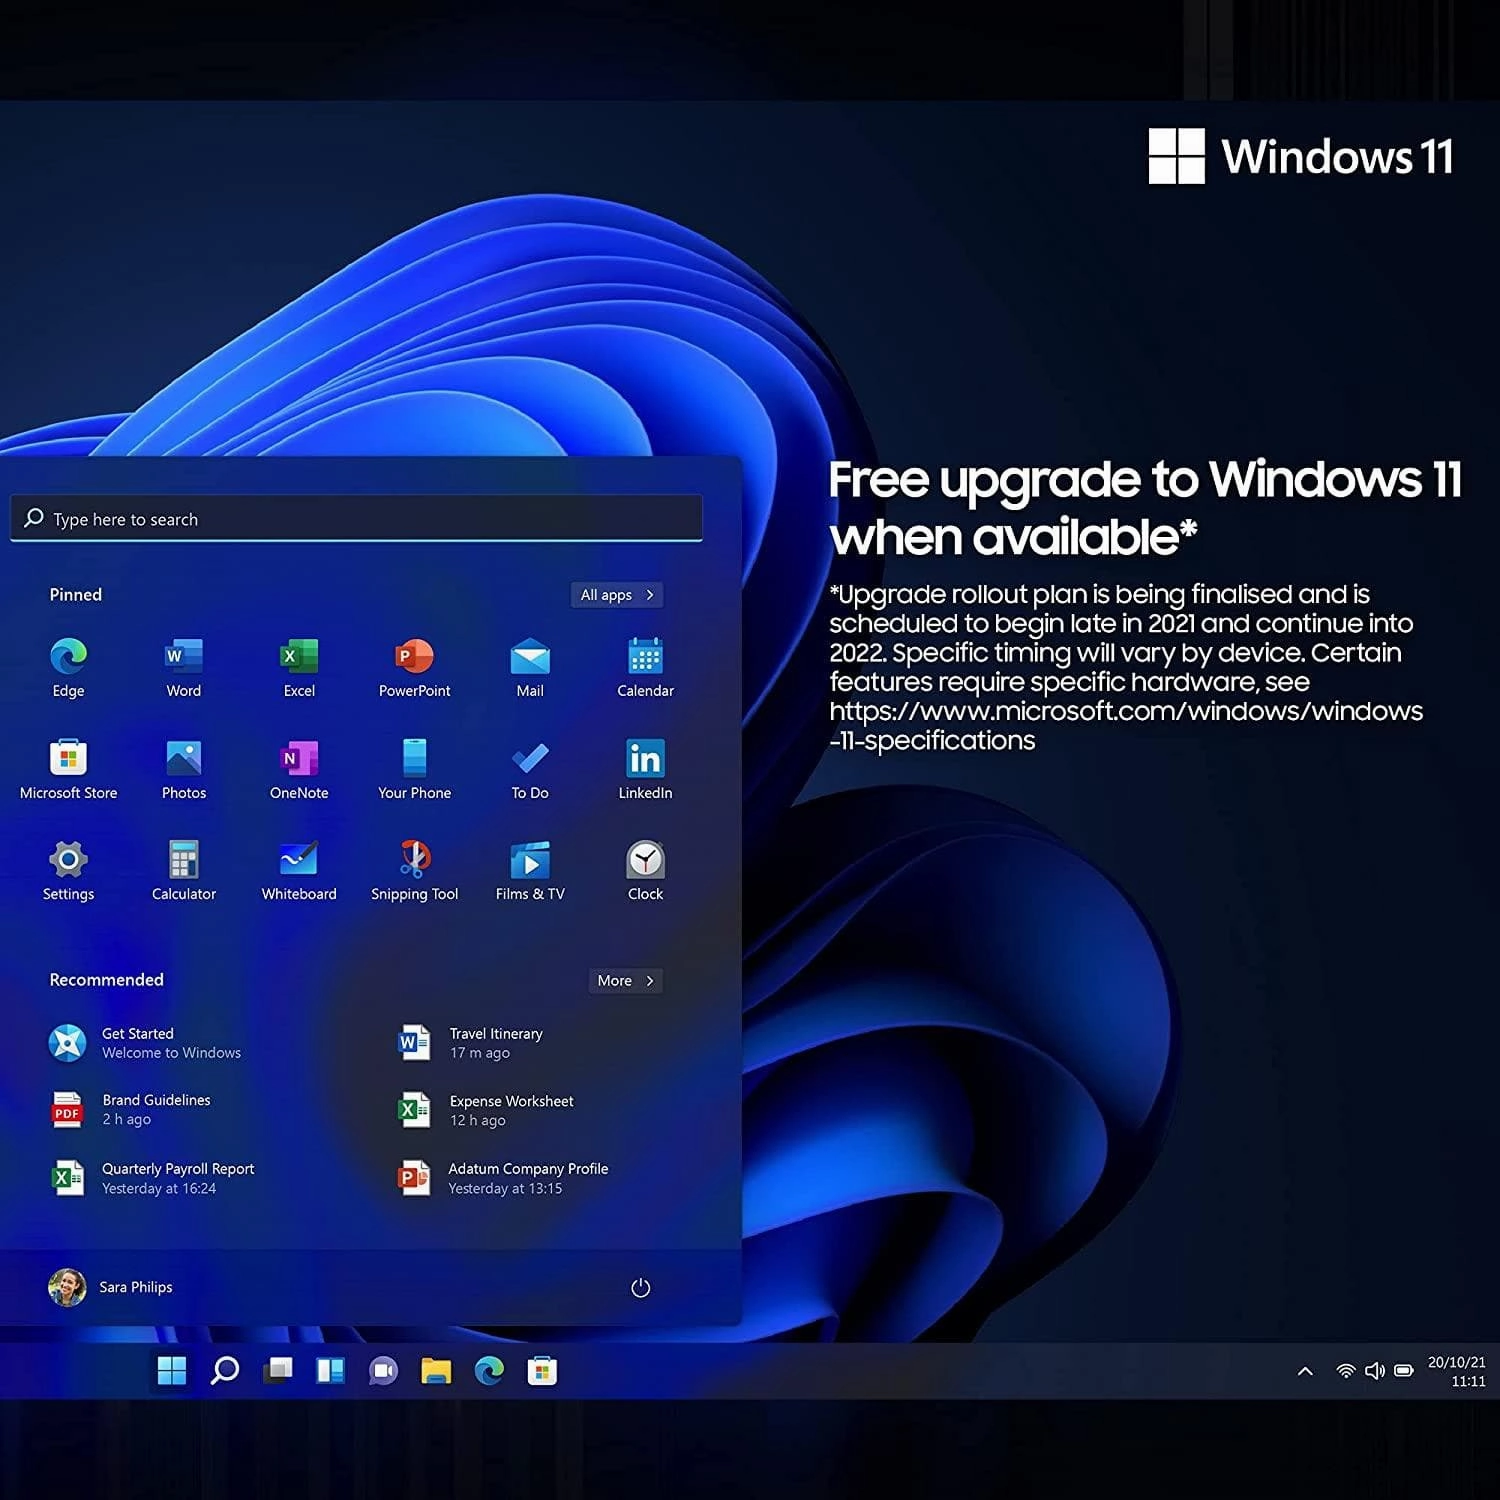Click the Start button on taskbar
The image size is (1500, 1500).
(172, 1371)
